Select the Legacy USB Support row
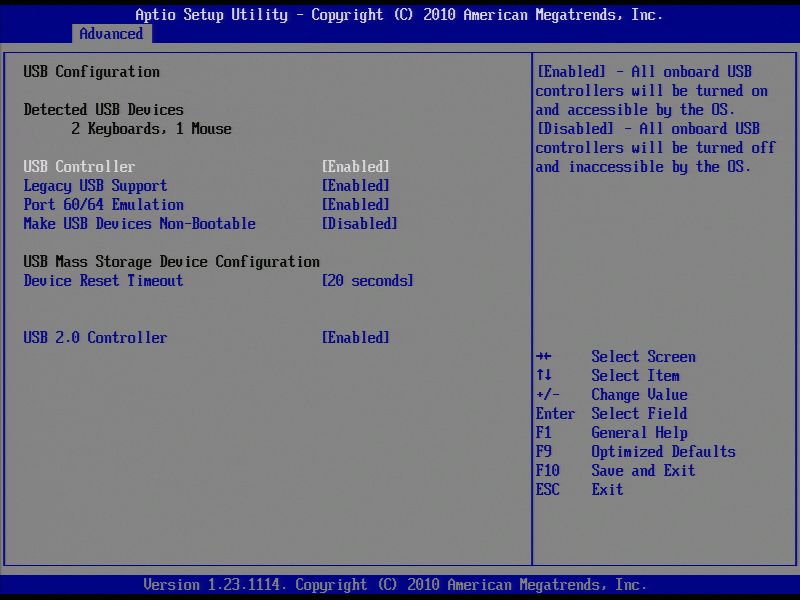 98,185
